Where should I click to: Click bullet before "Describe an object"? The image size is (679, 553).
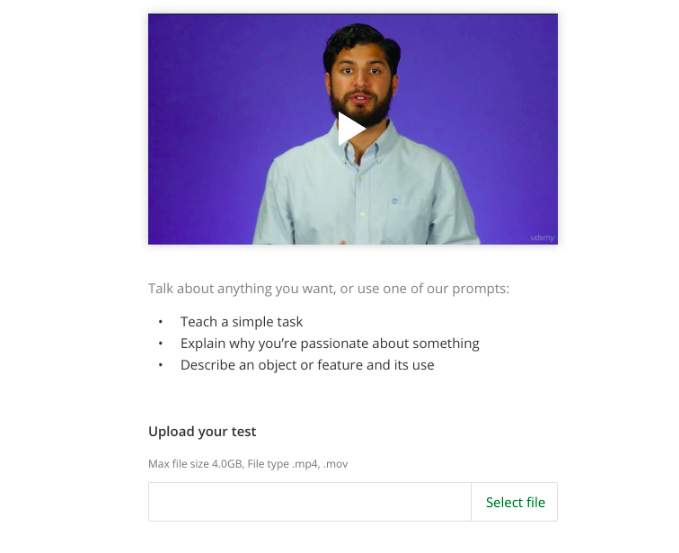click(161, 365)
